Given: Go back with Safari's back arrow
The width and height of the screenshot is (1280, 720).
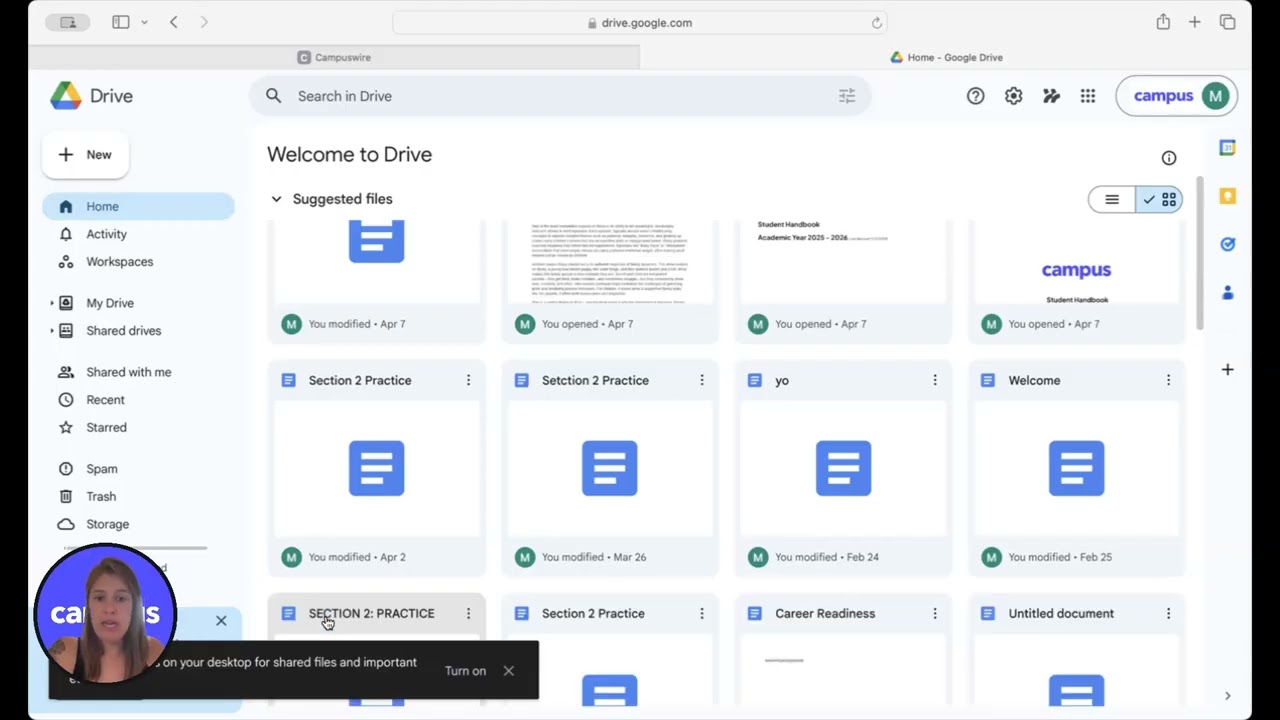Looking at the screenshot, I should coord(174,22).
